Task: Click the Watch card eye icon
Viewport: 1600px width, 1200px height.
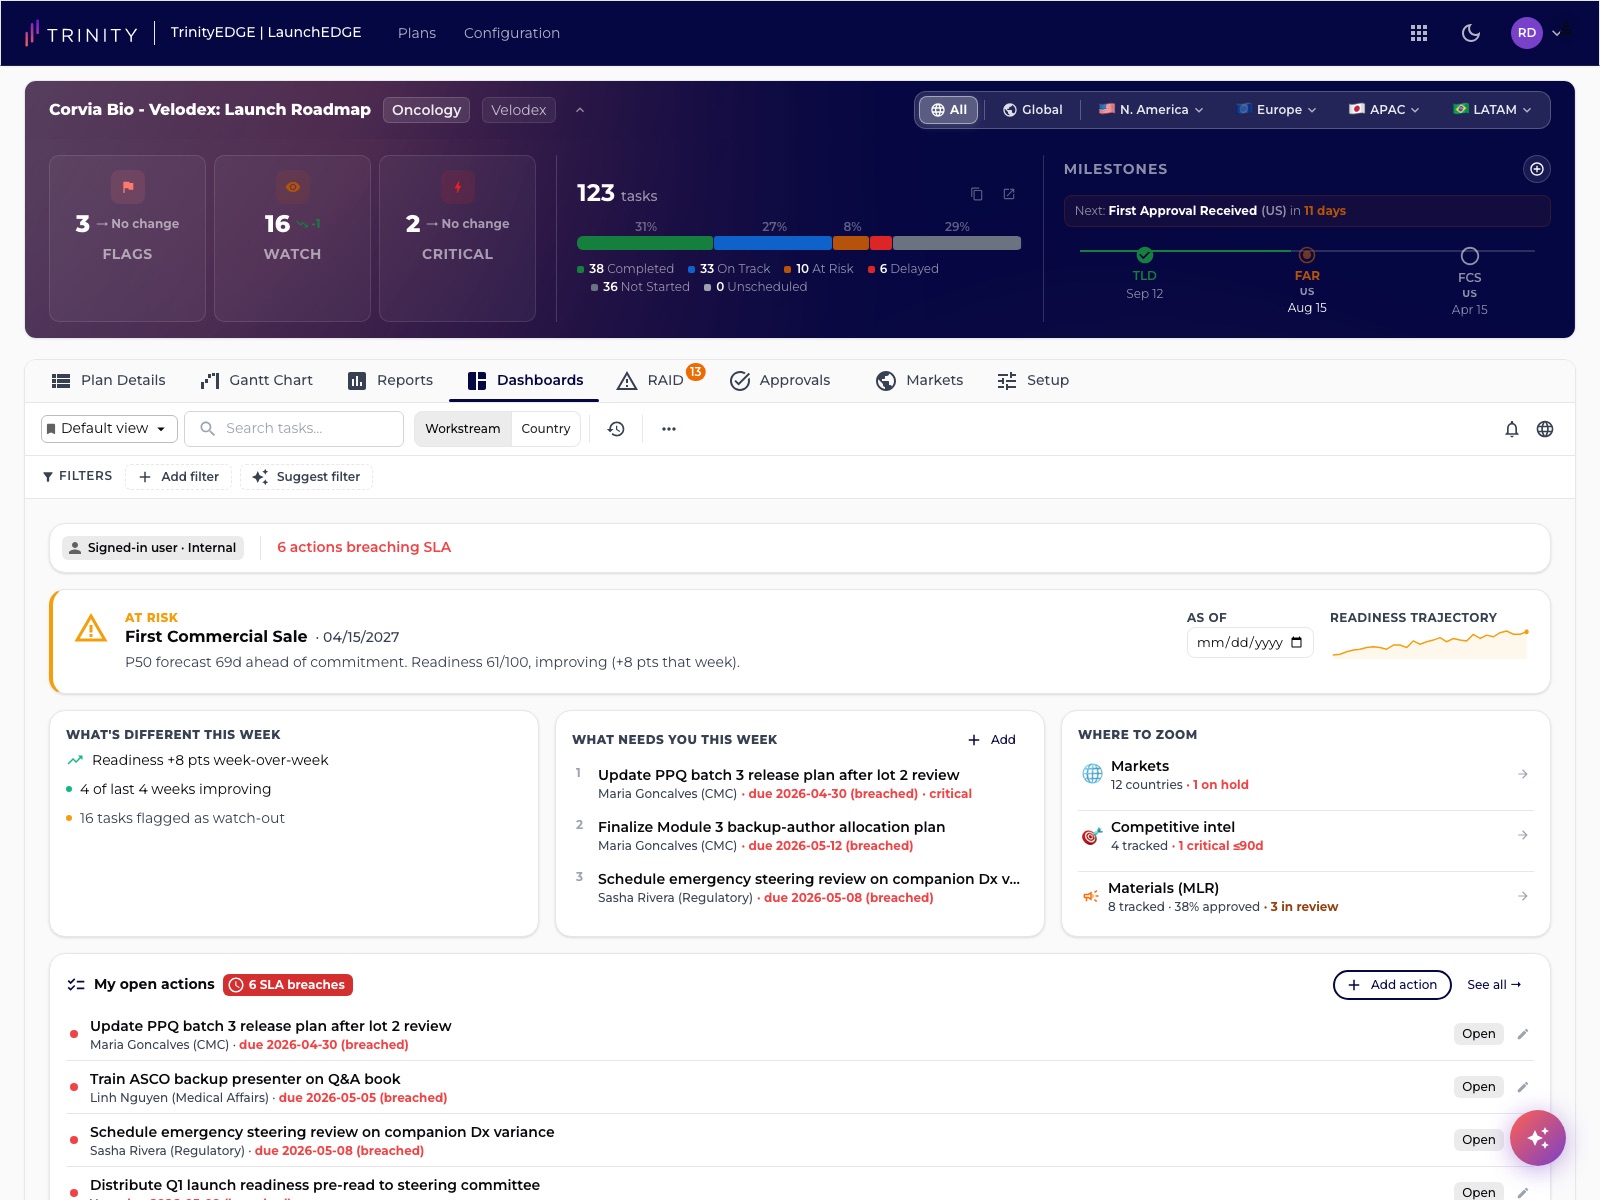Action: click(x=293, y=187)
